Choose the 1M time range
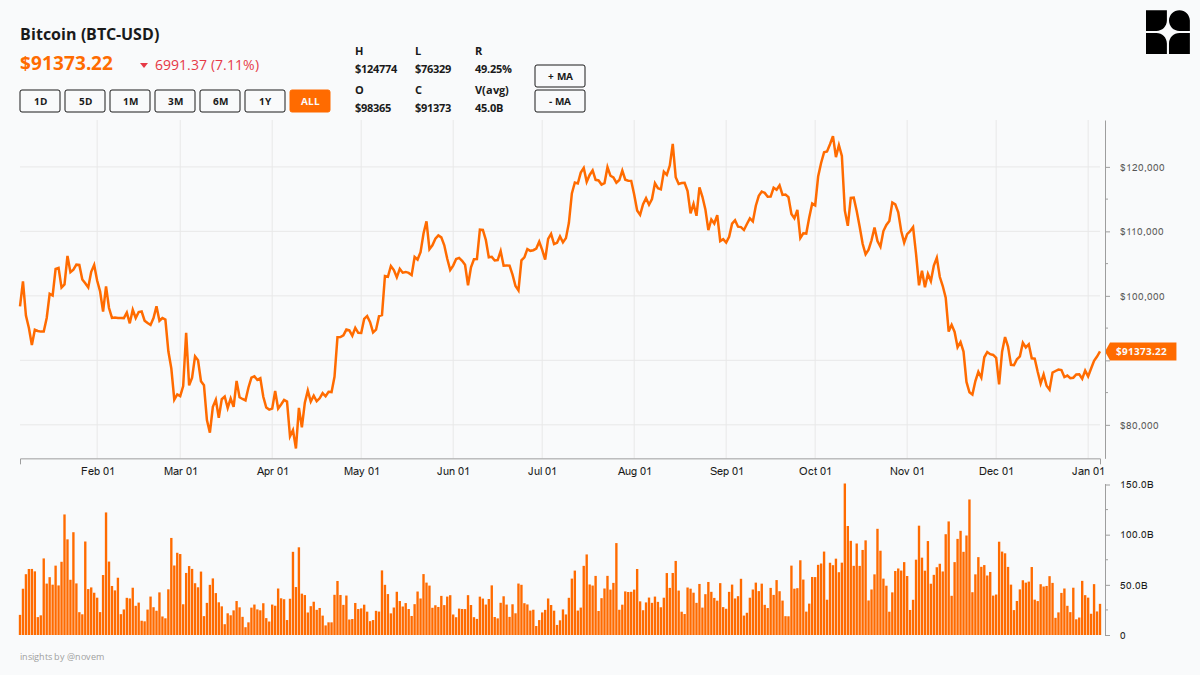The width and height of the screenshot is (1200, 675). tap(130, 101)
